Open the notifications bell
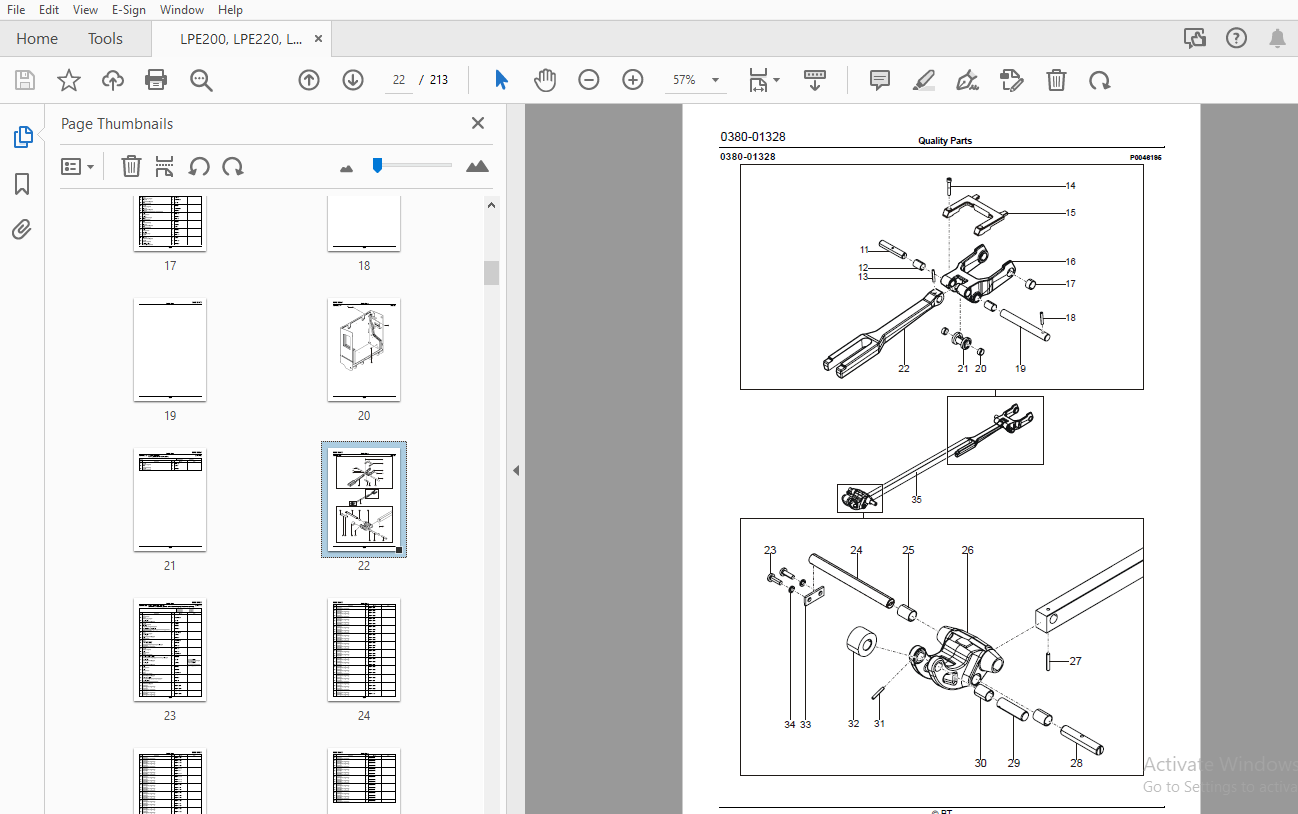1298x814 pixels. pos(1277,38)
